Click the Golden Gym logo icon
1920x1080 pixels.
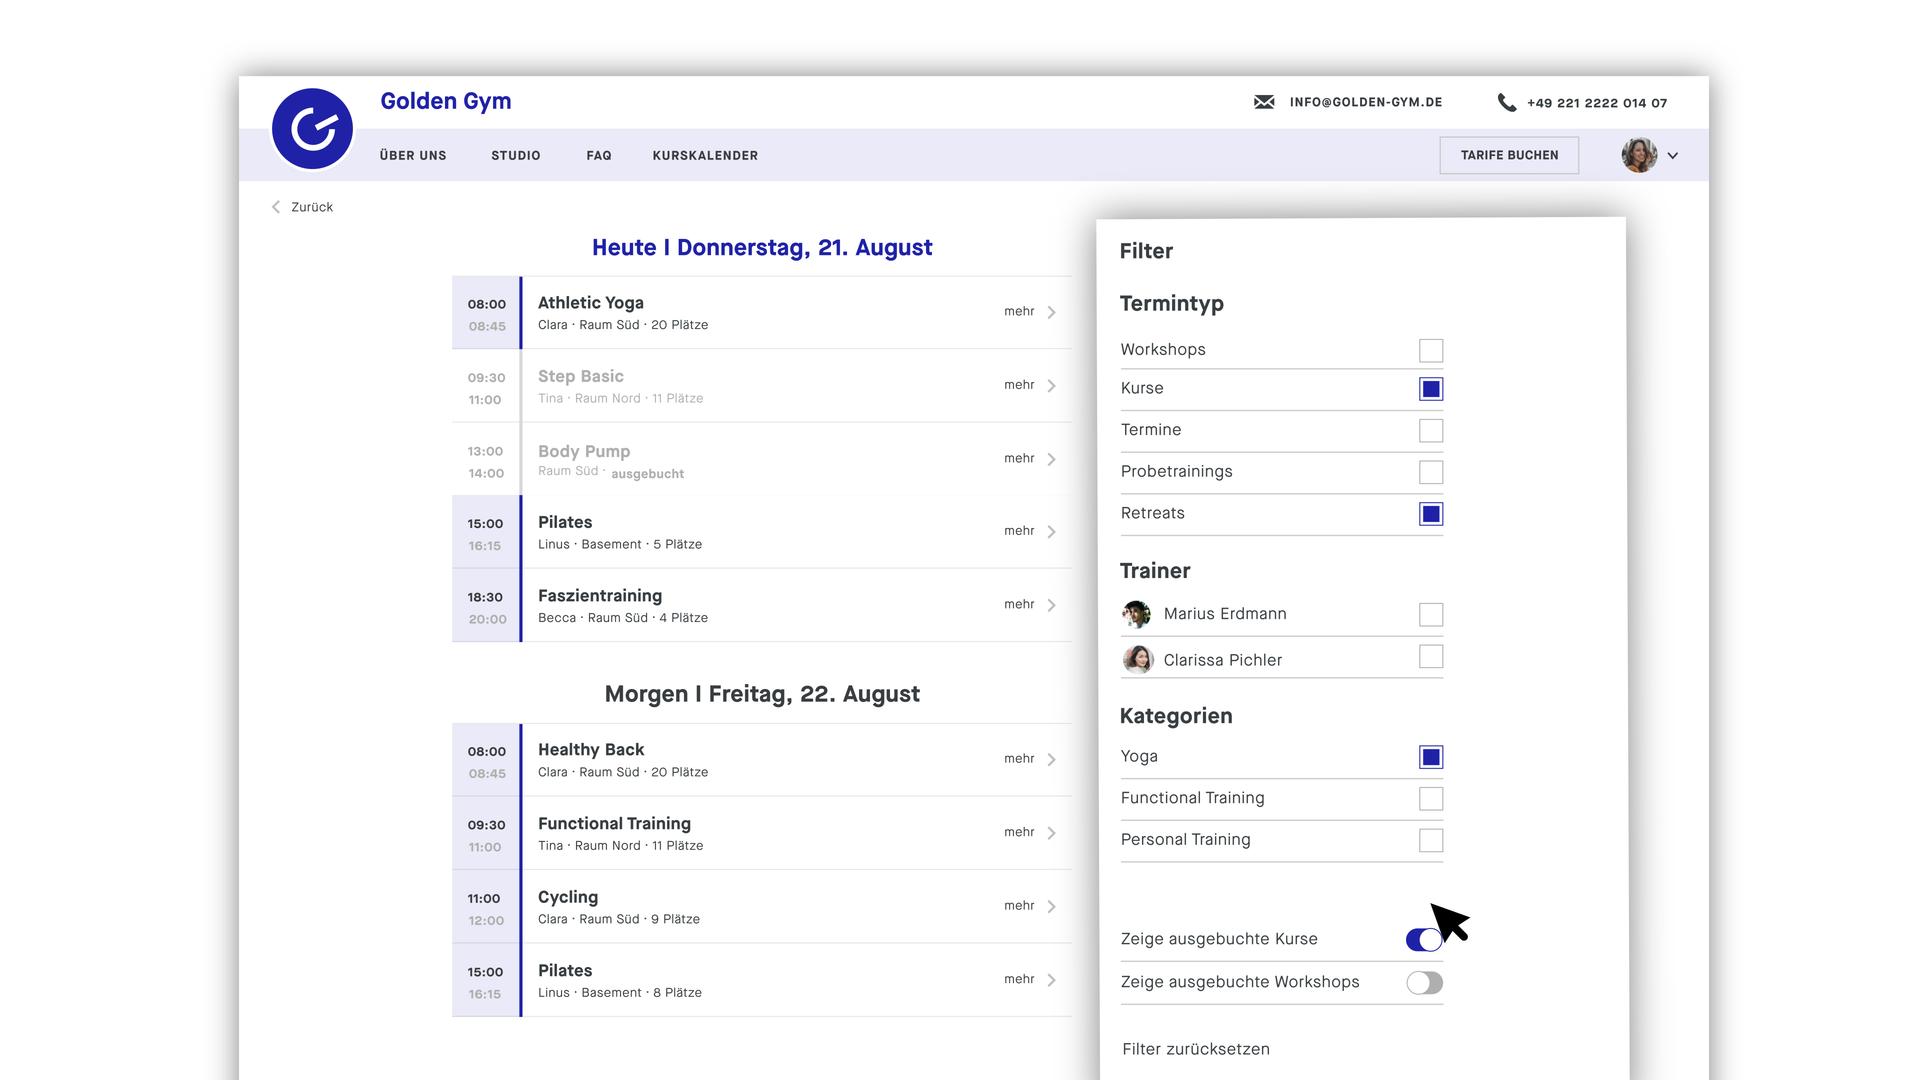313,129
